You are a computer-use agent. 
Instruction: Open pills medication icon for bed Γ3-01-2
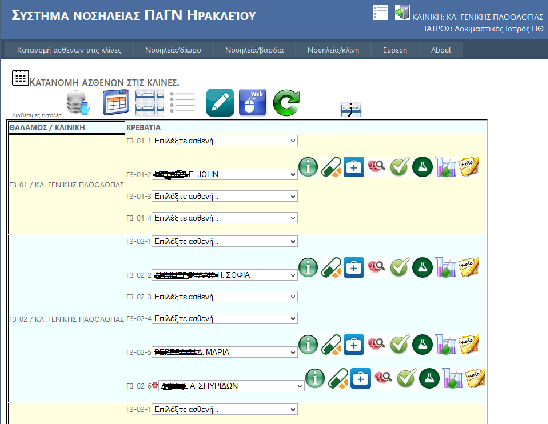331,167
